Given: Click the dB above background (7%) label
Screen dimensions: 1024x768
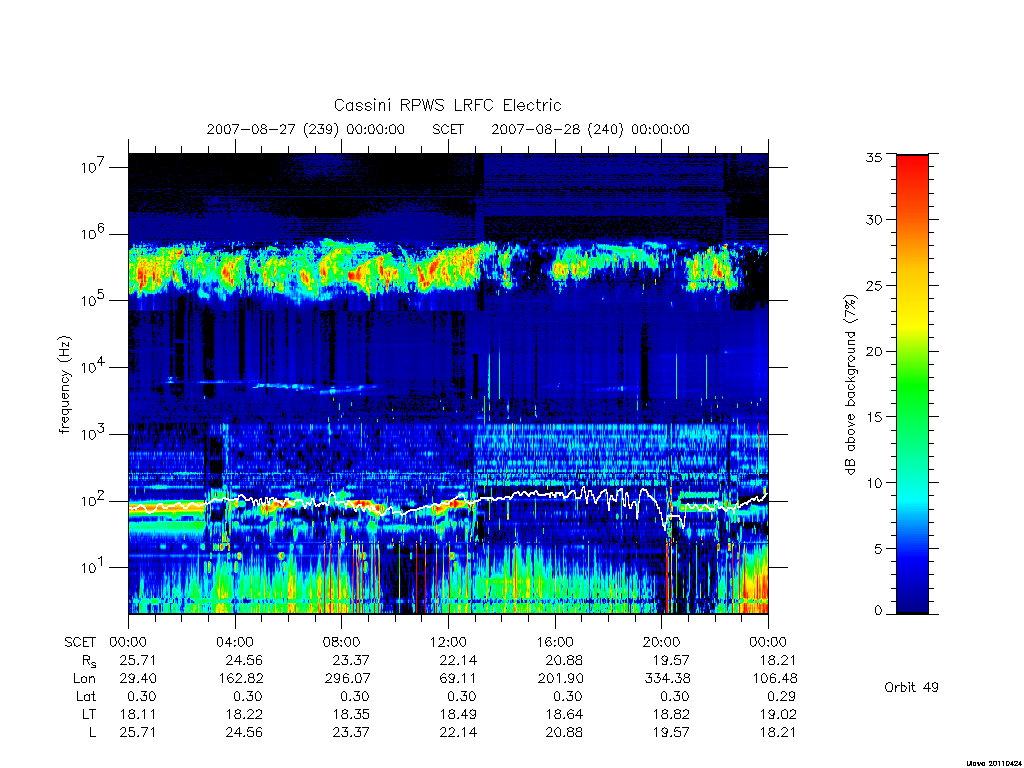Looking at the screenshot, I should [x=850, y=385].
